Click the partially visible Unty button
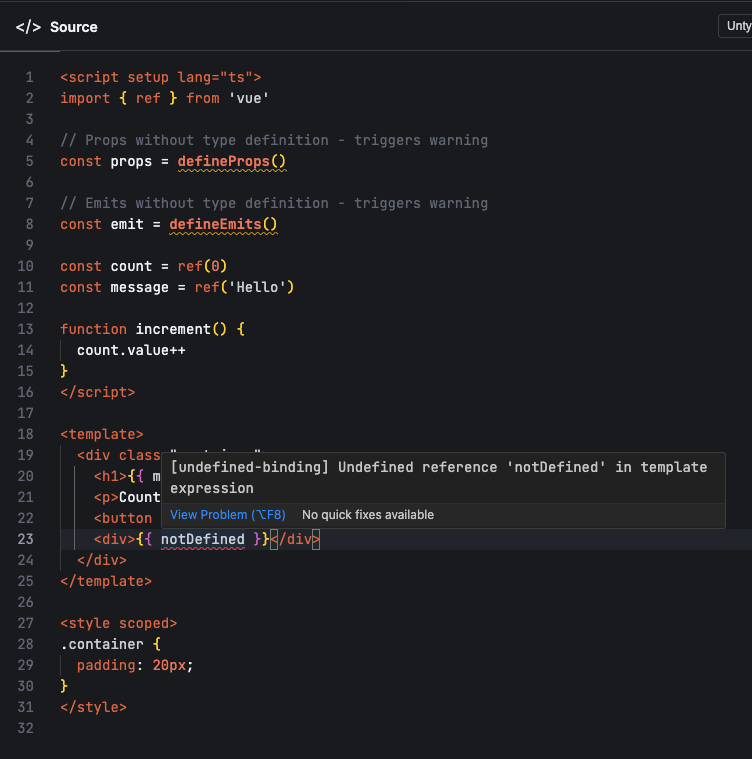Screen dimensions: 752x759 pyautogui.click(x=737, y=26)
